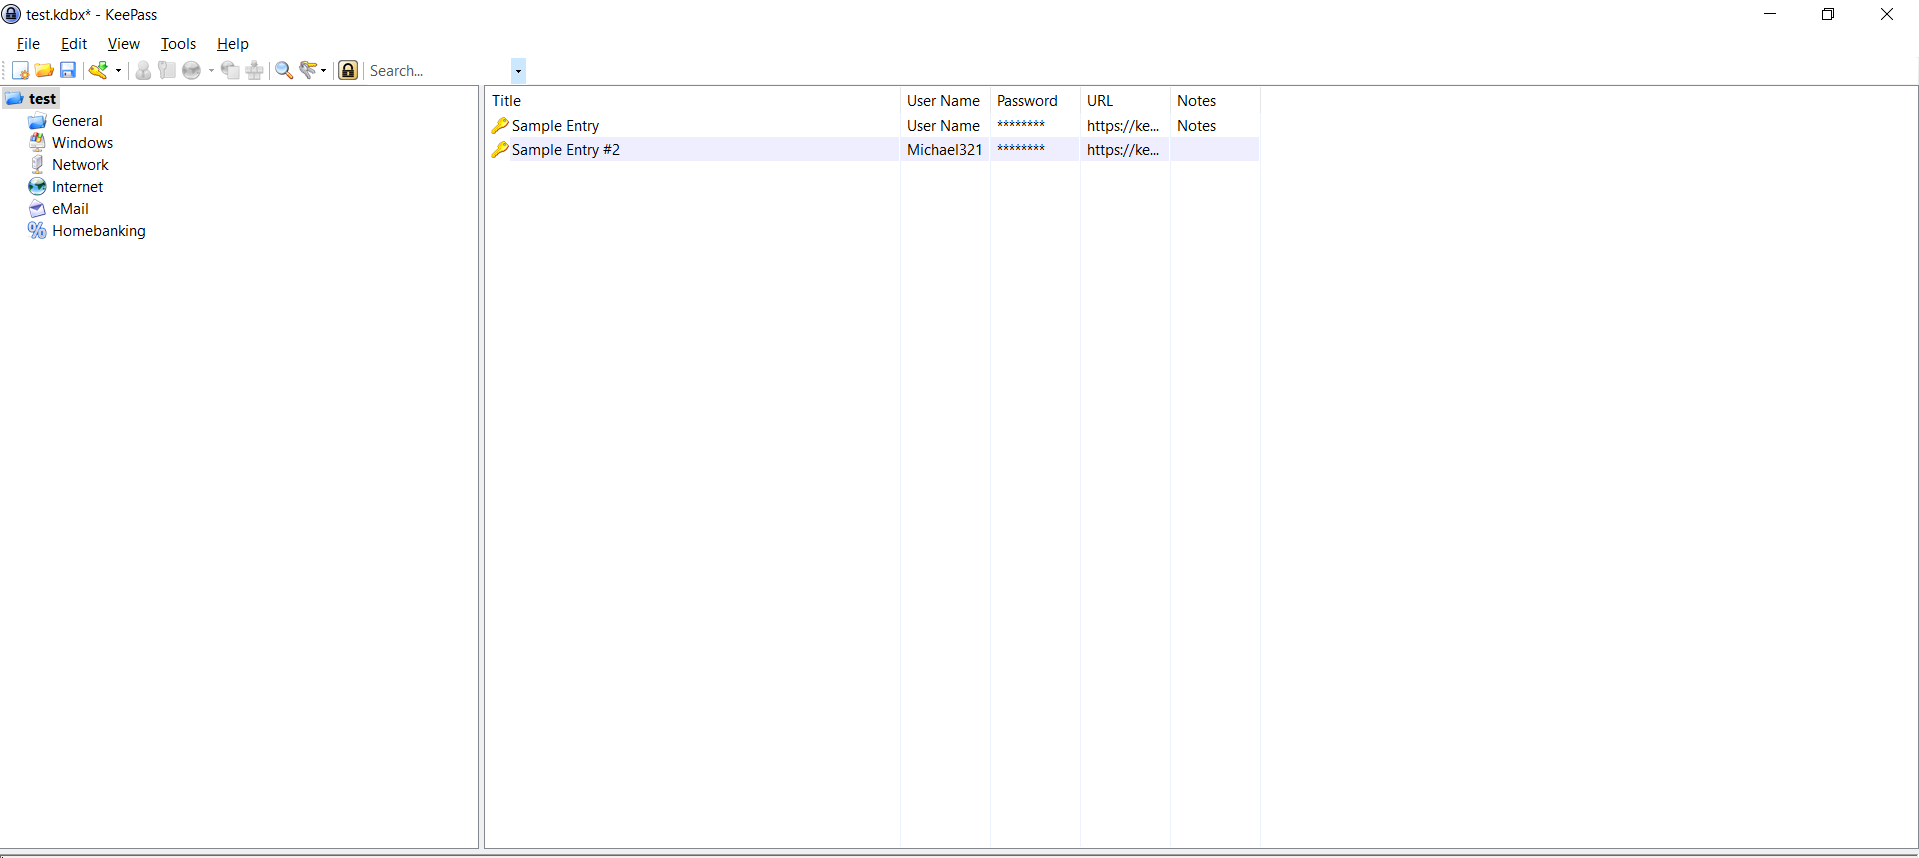Click the key icon of Sample Entry #2
Screen dimensions: 1919x858
[x=500, y=149]
